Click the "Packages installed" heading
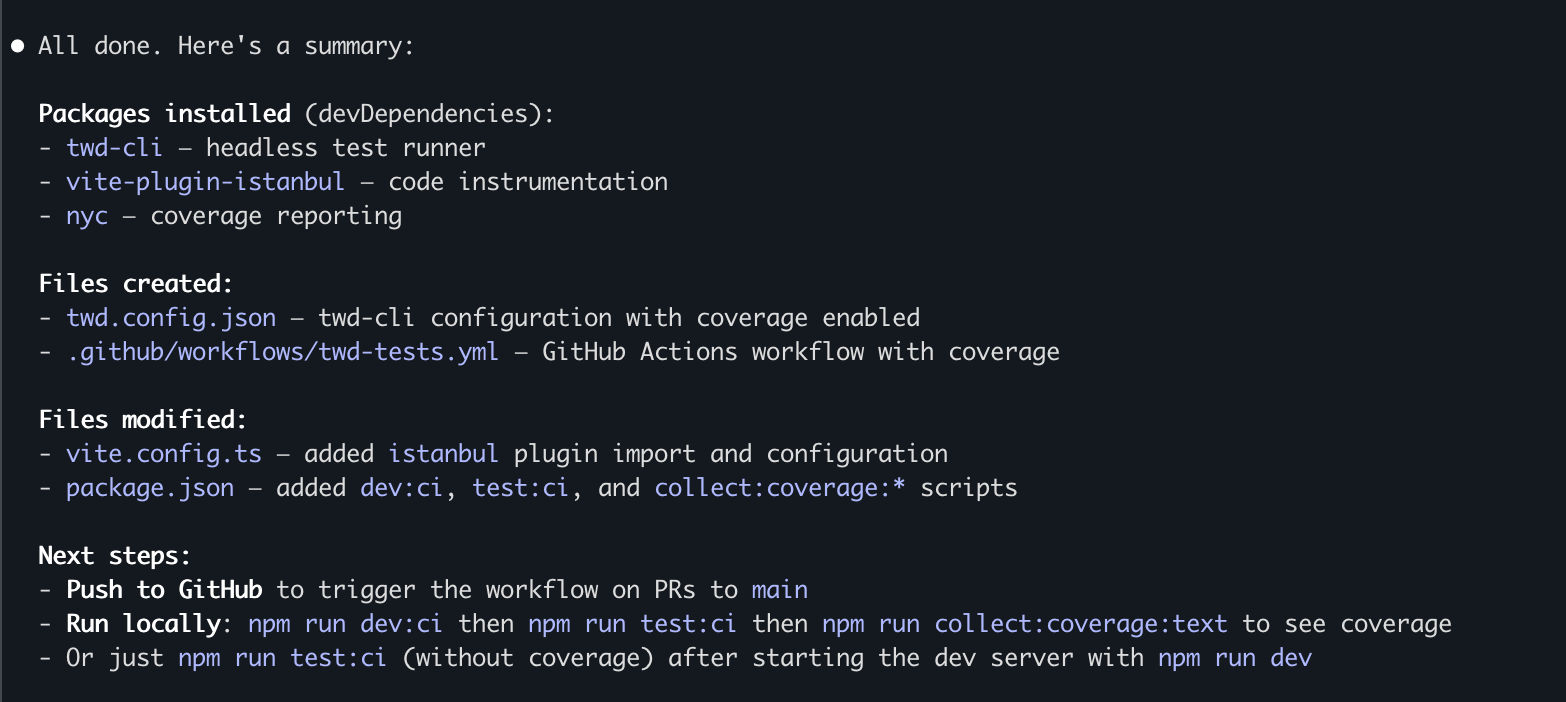Image resolution: width=1566 pixels, height=702 pixels. (x=164, y=114)
